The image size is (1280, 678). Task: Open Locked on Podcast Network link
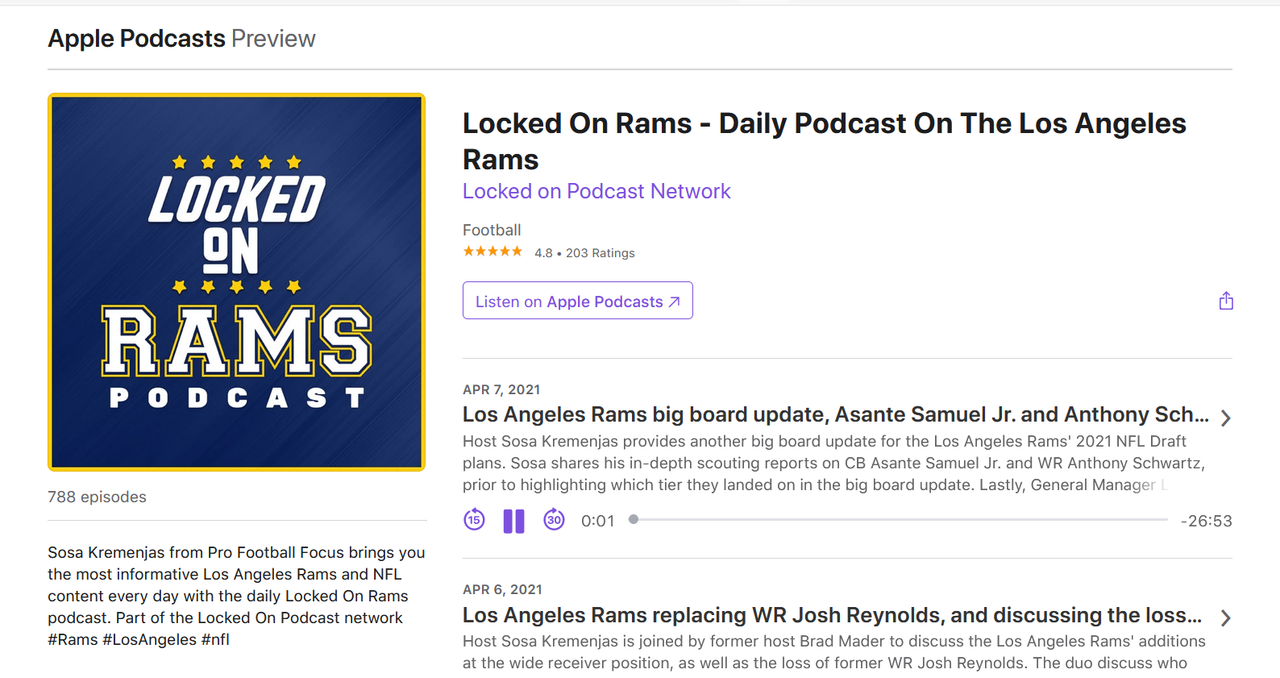tap(596, 191)
